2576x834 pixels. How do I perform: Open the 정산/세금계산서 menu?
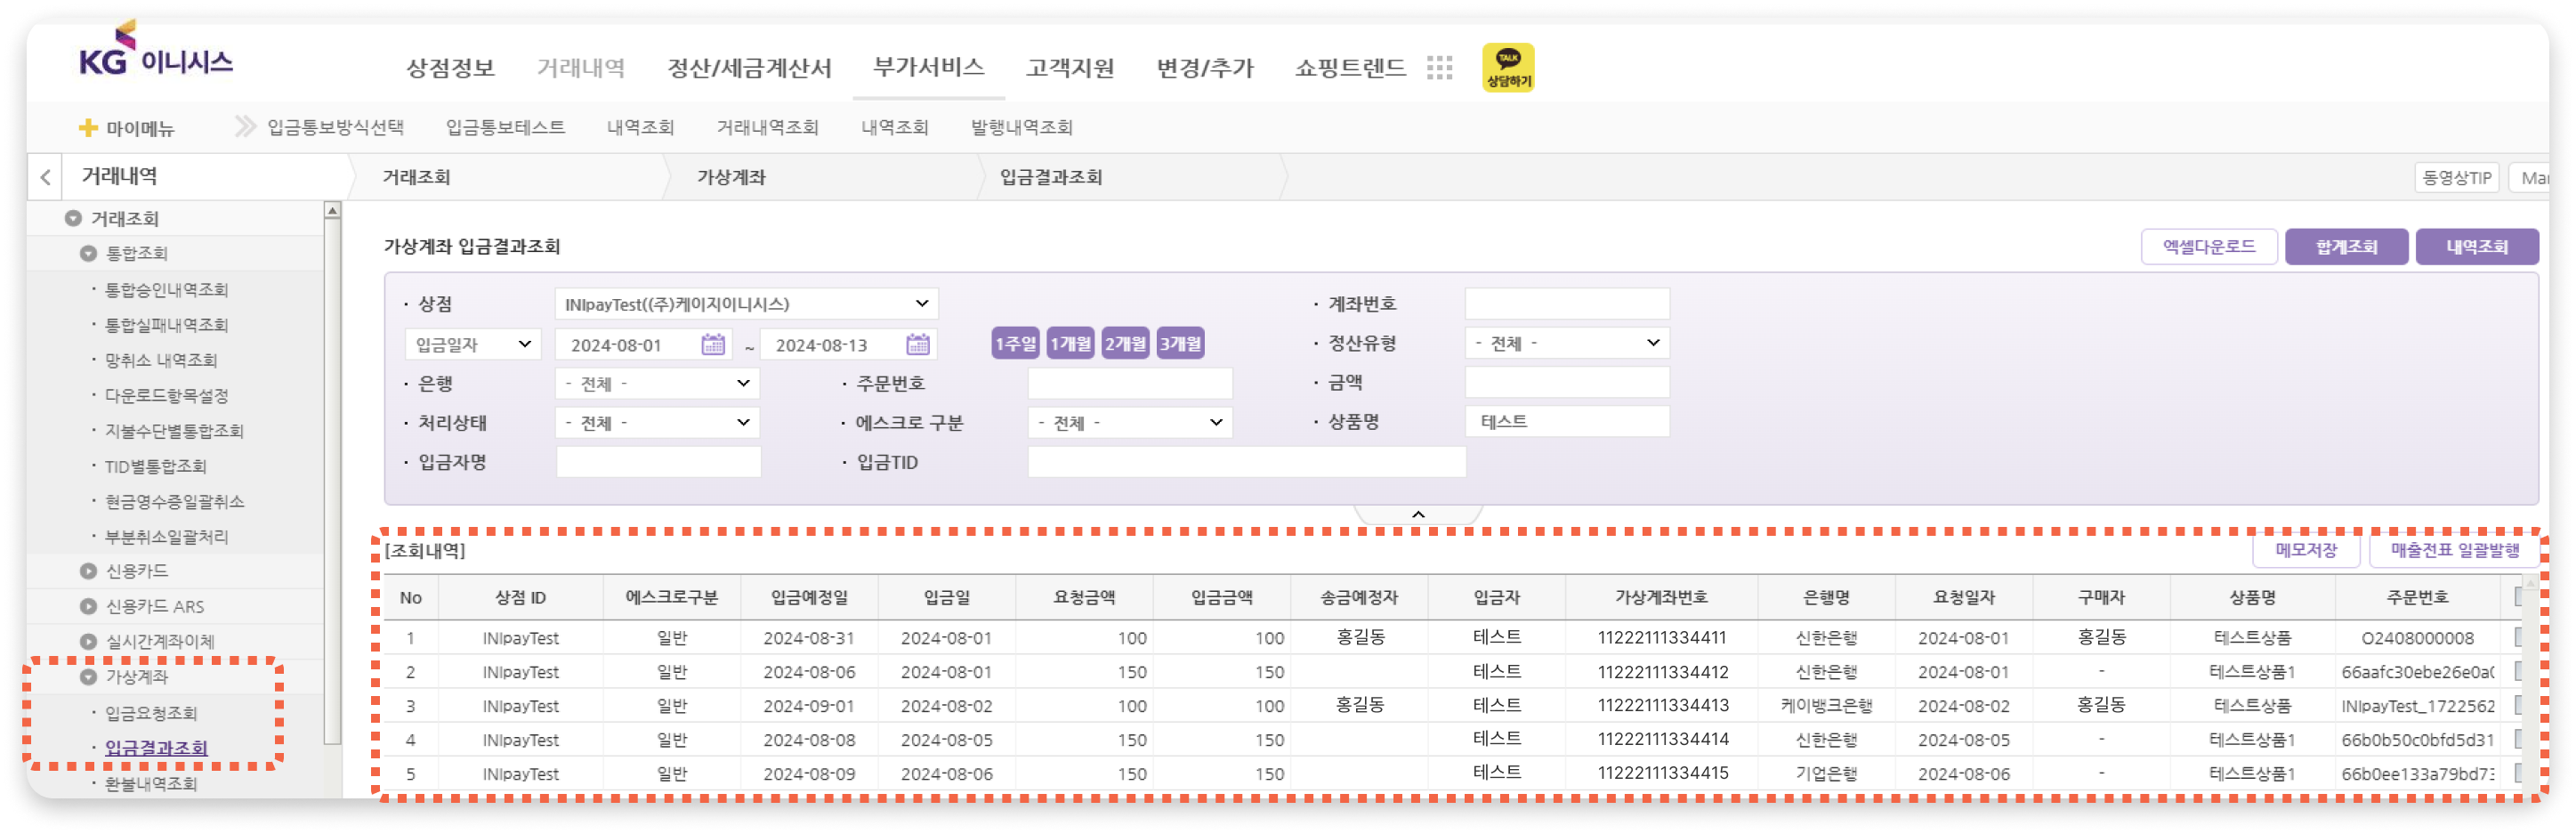(749, 68)
